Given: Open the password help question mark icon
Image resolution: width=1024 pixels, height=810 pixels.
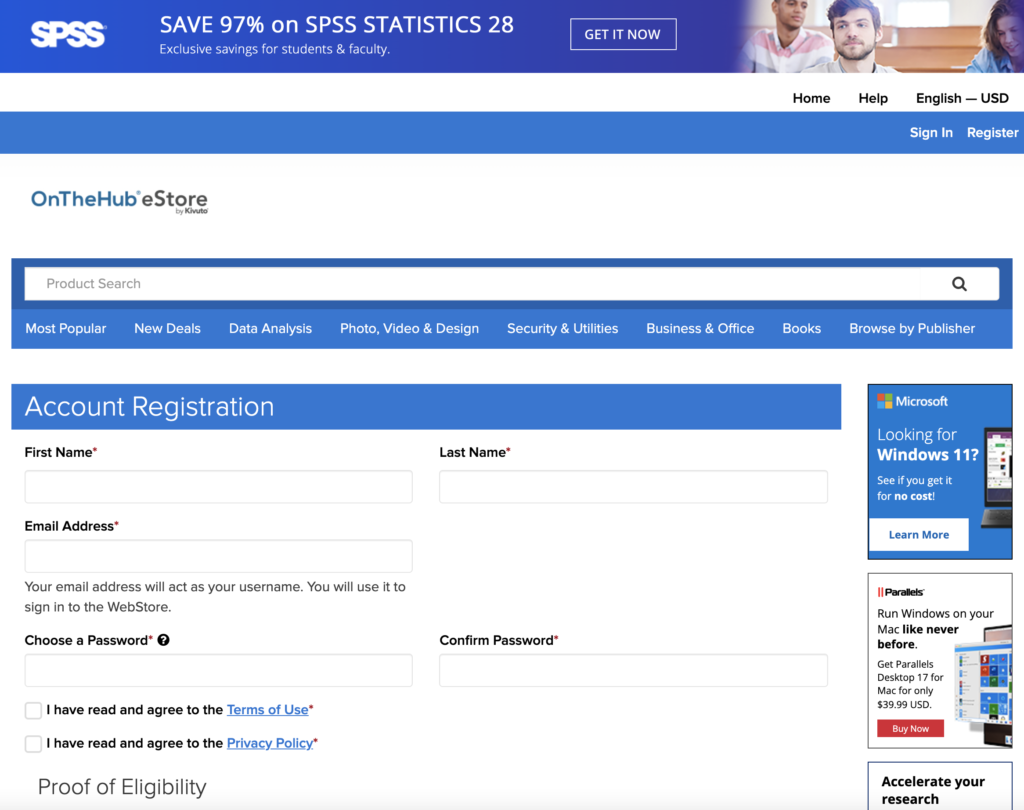Looking at the screenshot, I should [x=163, y=640].
